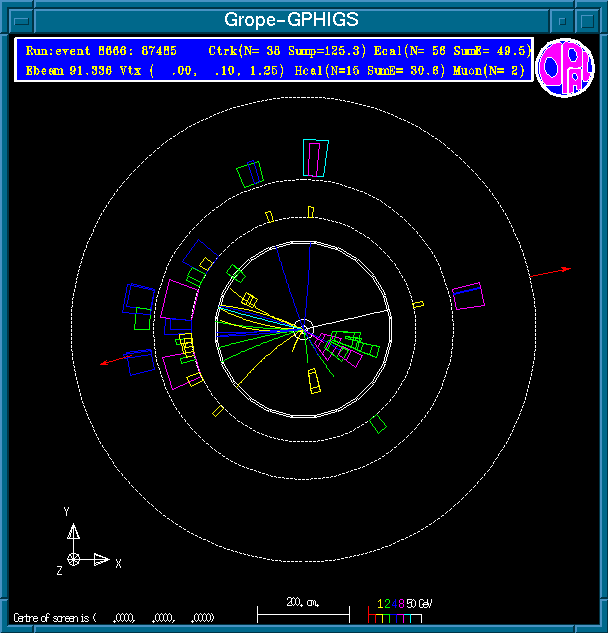Screen dimensions: 608x633
Task: Select the magenta calorimeter cluster at far right
Action: coord(467,296)
